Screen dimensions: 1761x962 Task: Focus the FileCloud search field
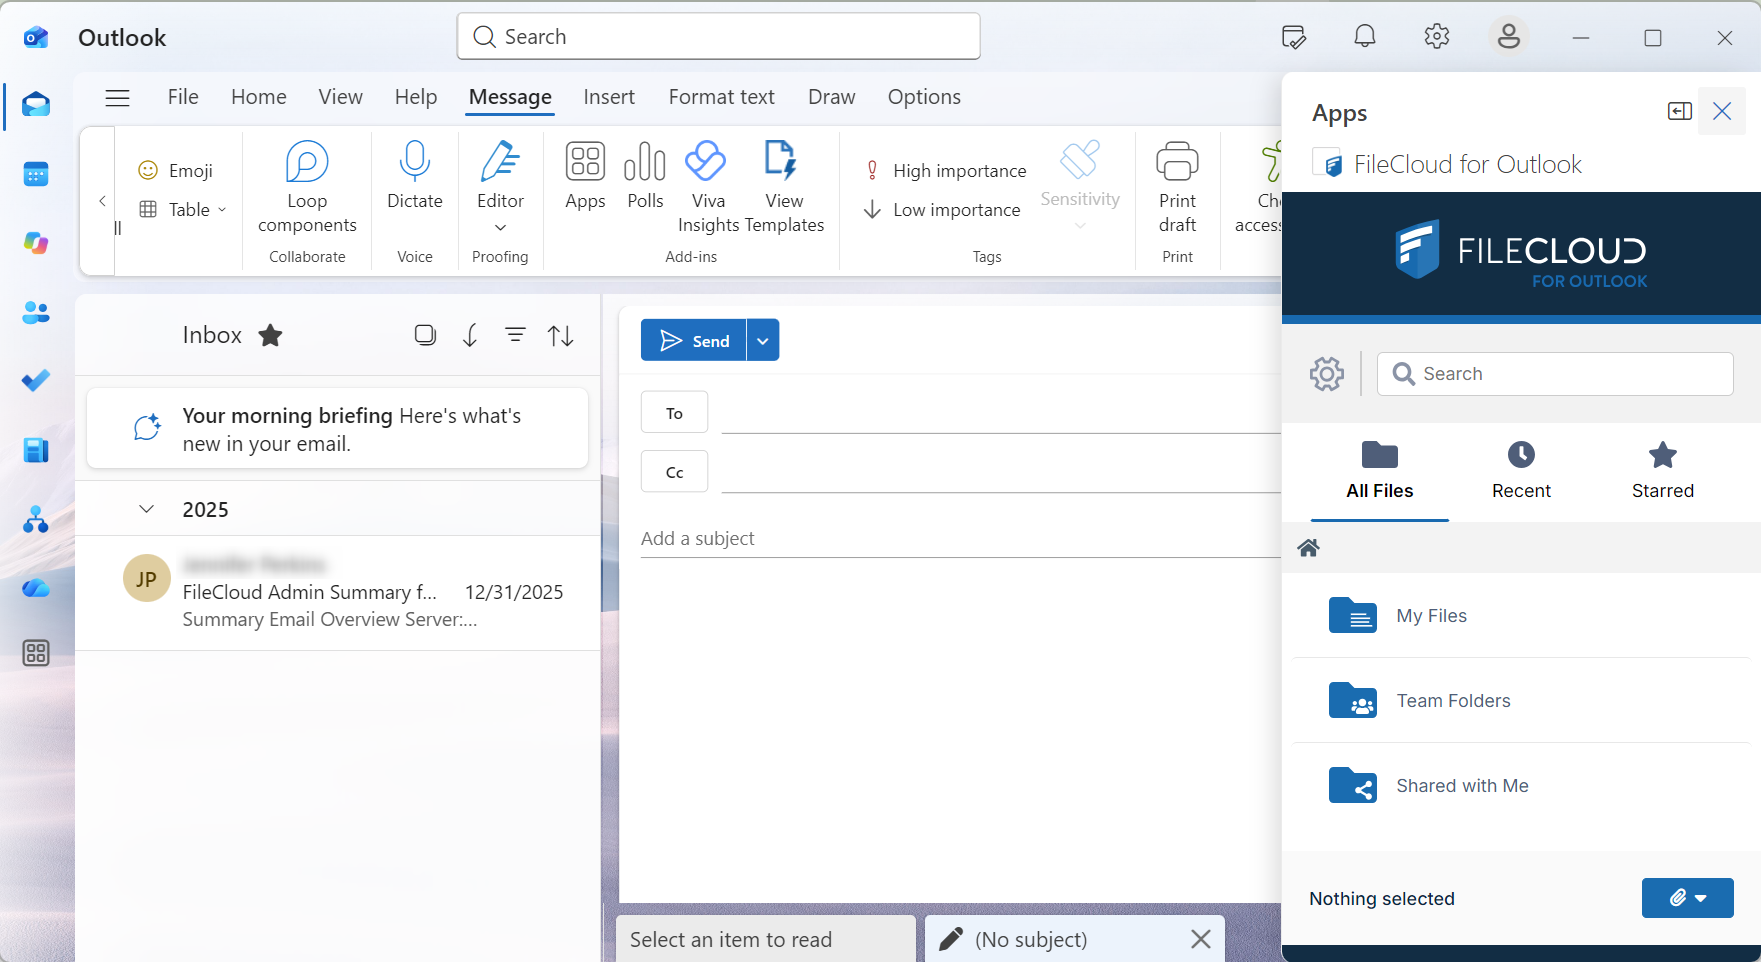coord(1555,374)
